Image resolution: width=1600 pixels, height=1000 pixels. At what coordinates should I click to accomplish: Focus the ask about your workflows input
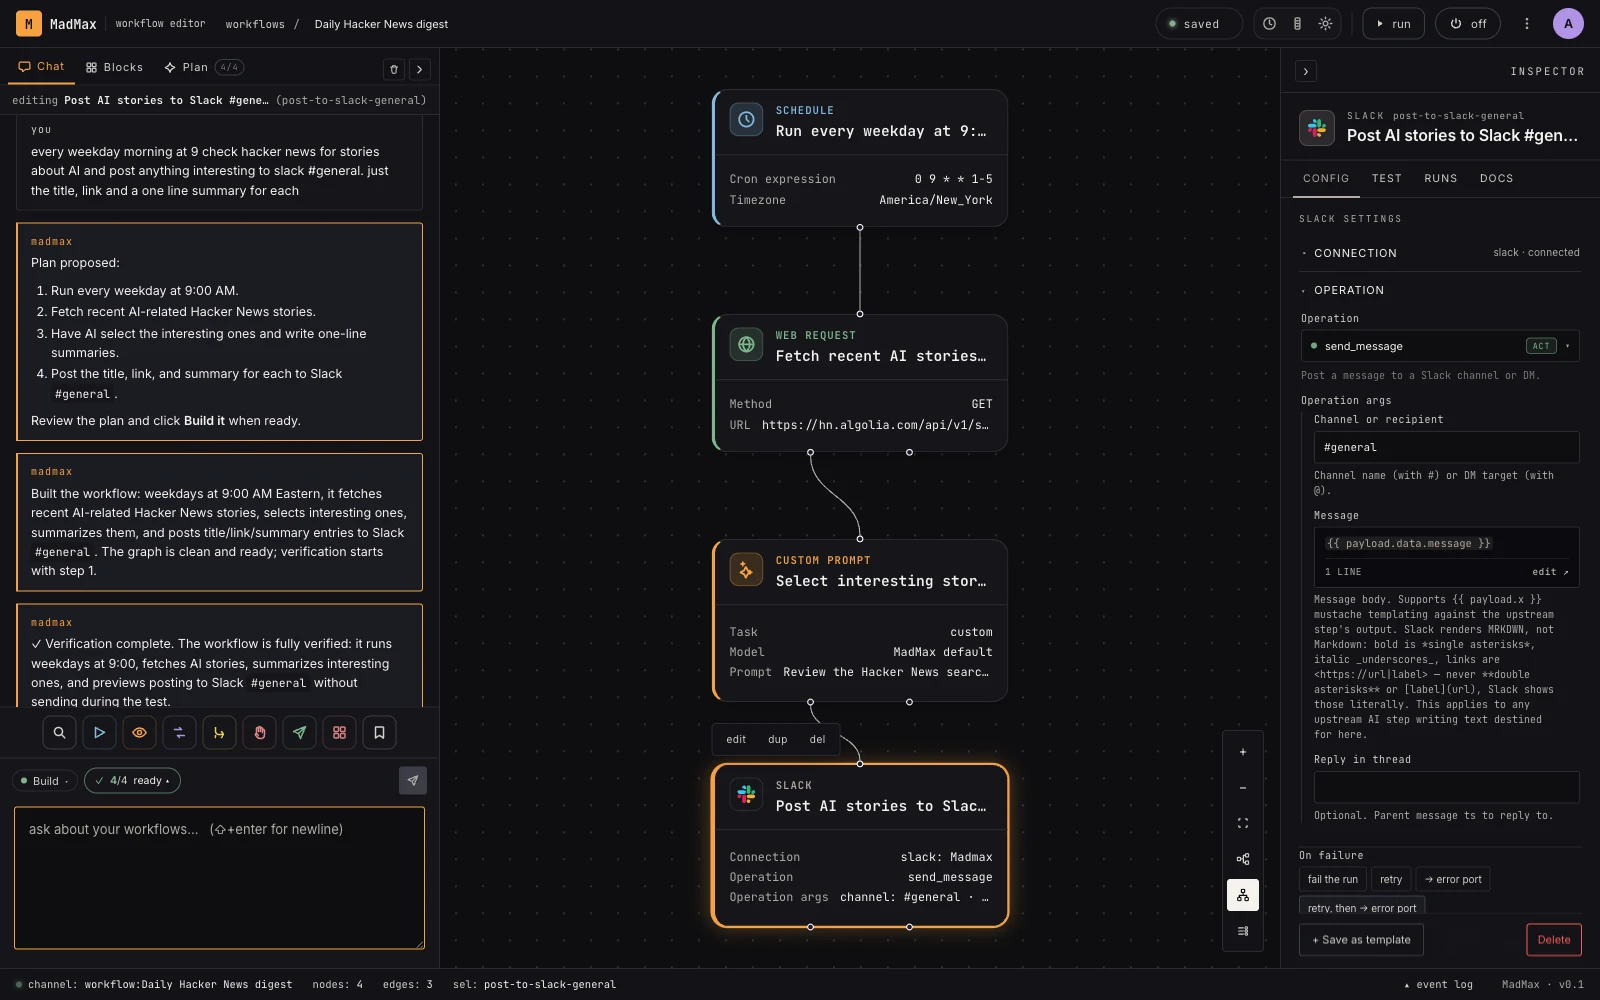tap(219, 878)
